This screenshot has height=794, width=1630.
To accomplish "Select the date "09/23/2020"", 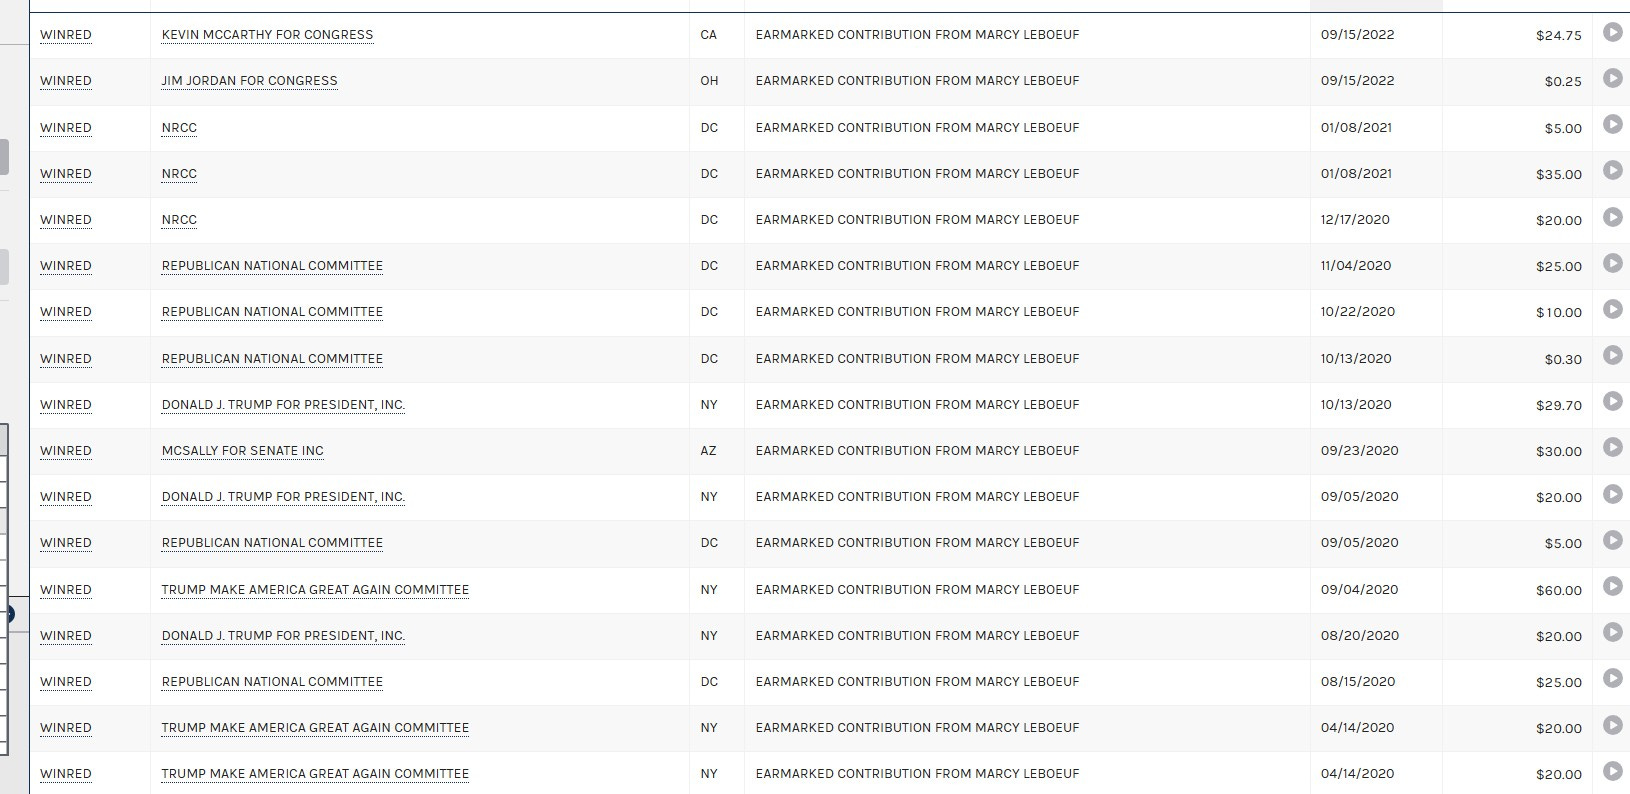I will coord(1360,451).
